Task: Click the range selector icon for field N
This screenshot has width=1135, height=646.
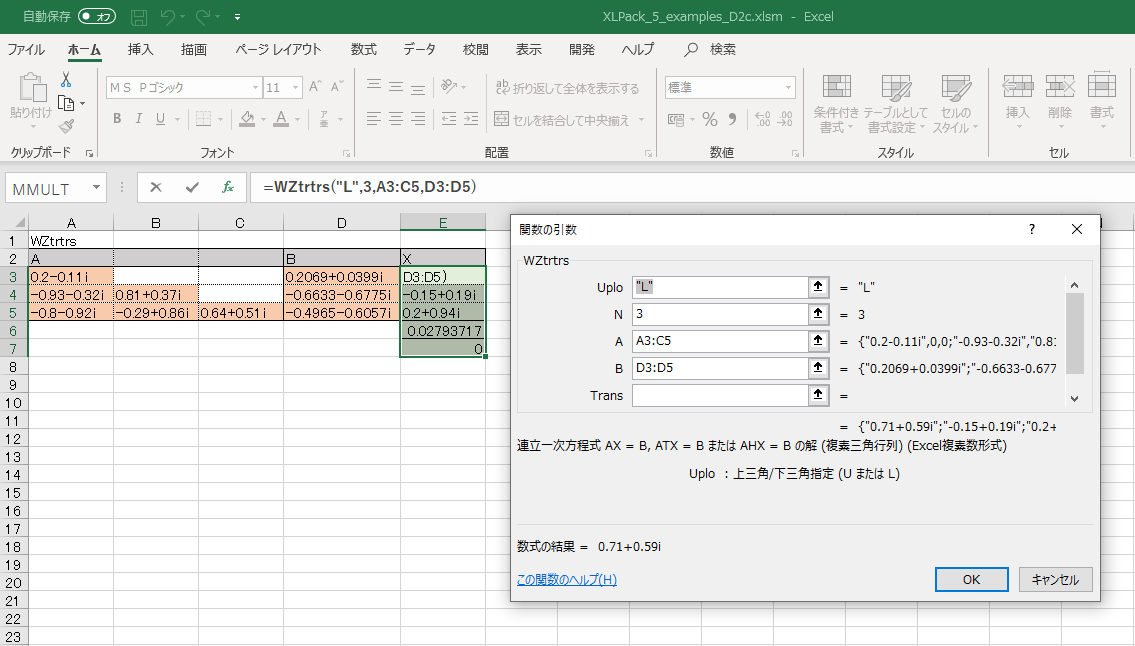Action: click(818, 314)
